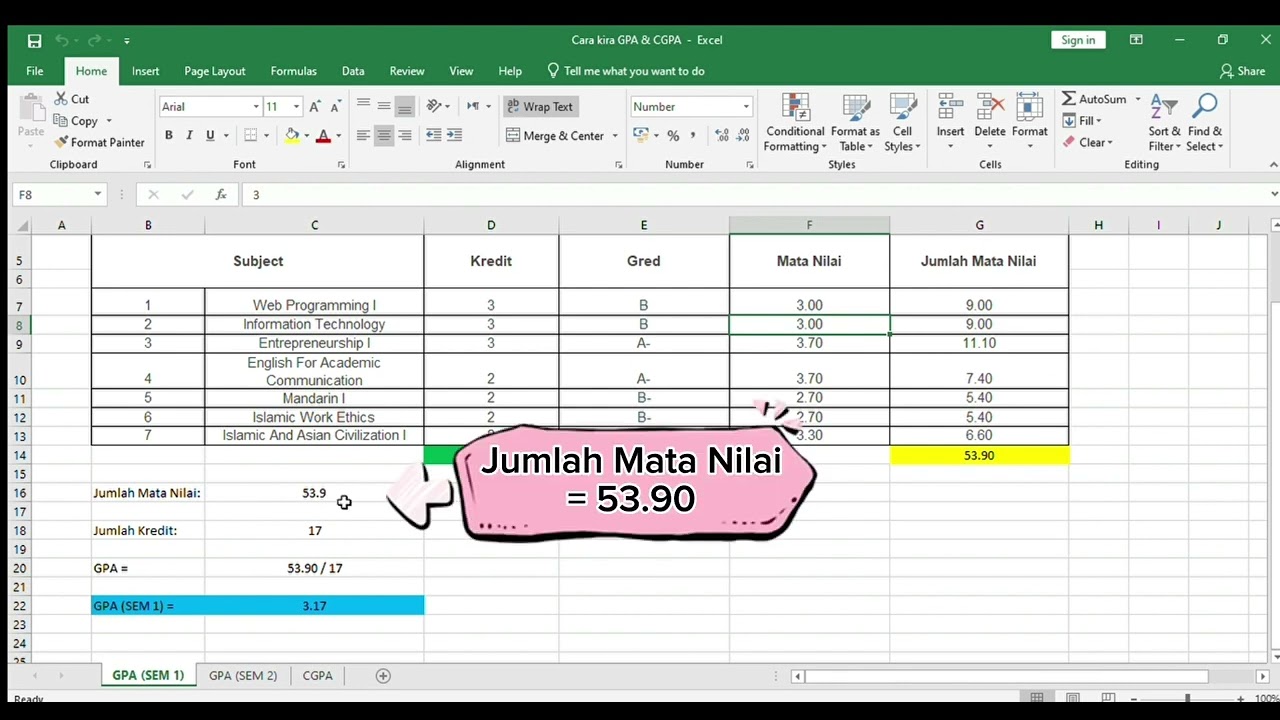
Task: Apply comma style number format
Action: point(692,135)
